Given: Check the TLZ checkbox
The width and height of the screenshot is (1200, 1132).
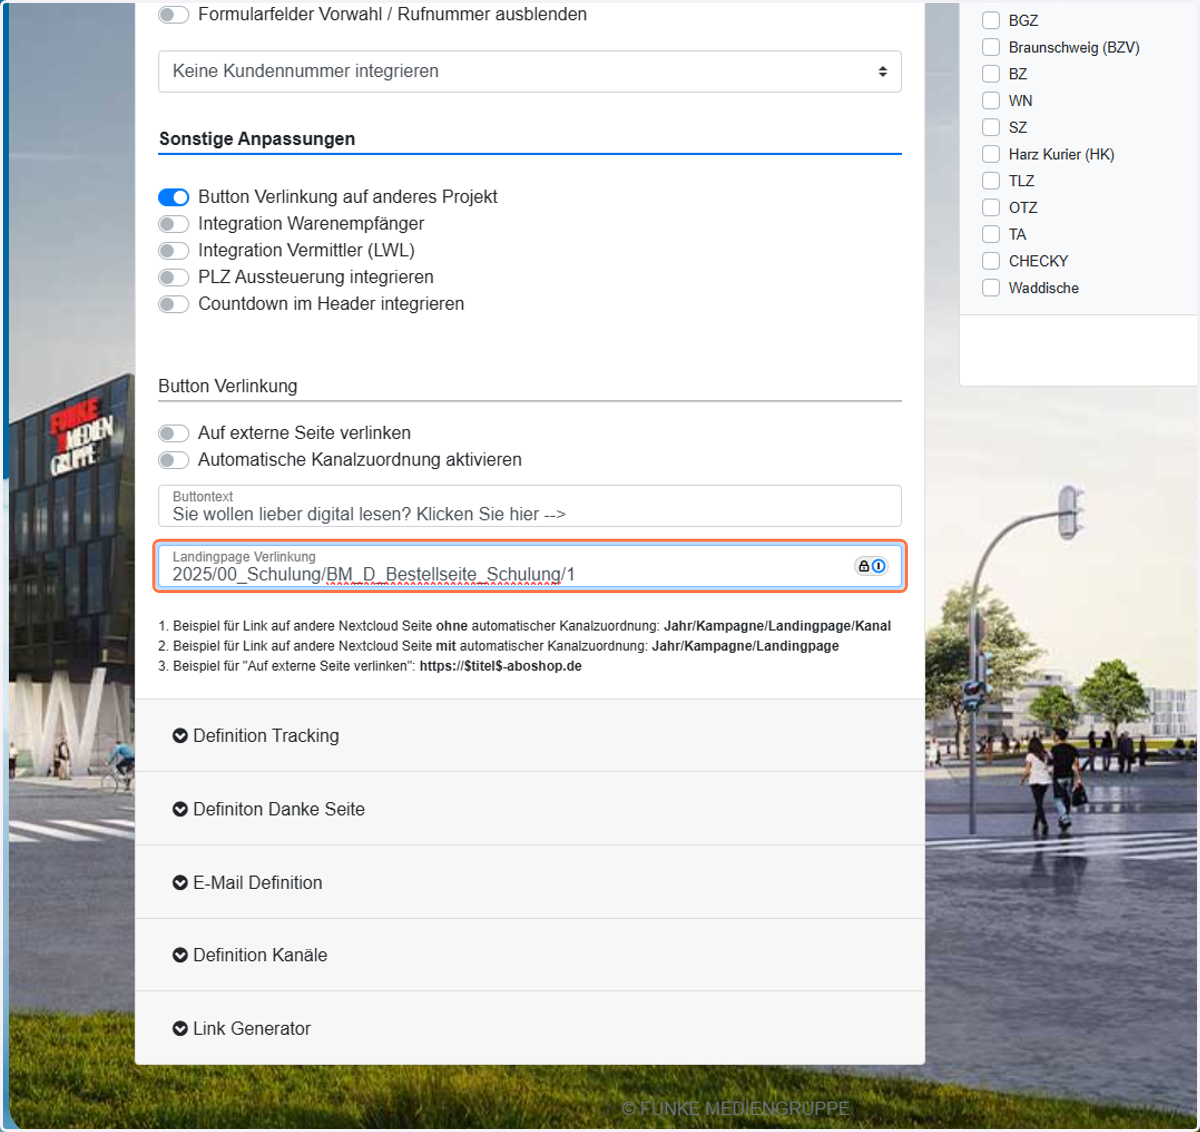Looking at the screenshot, I should pos(991,181).
